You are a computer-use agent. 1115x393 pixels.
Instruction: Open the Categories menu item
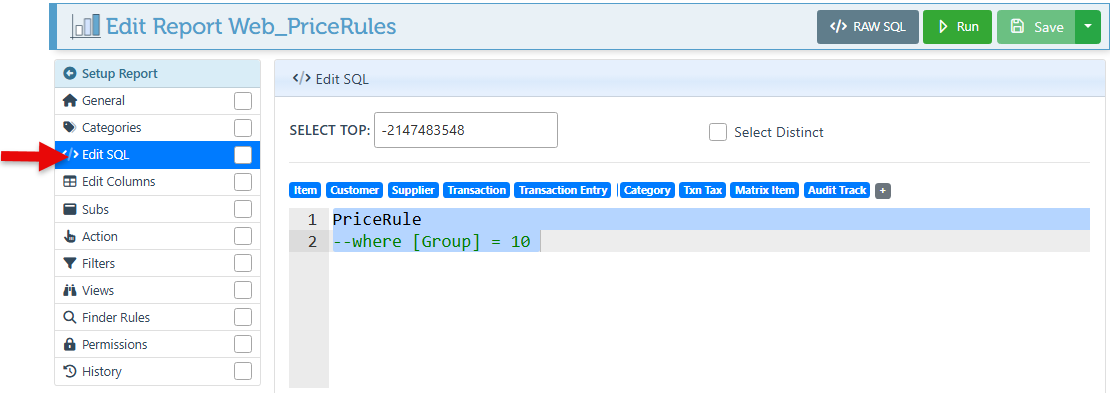(x=157, y=128)
